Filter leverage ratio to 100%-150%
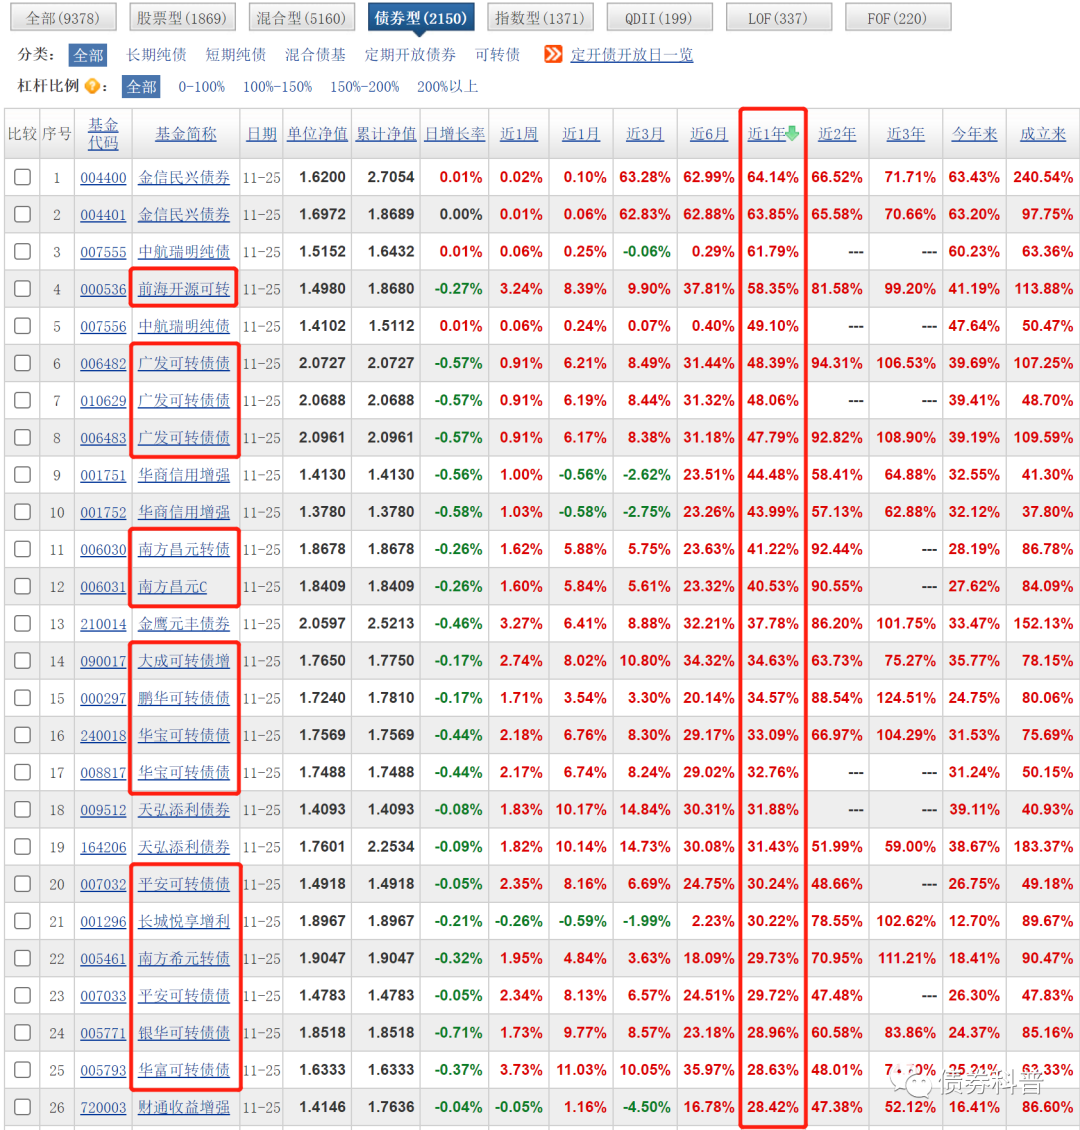1080x1130 pixels. point(277,86)
